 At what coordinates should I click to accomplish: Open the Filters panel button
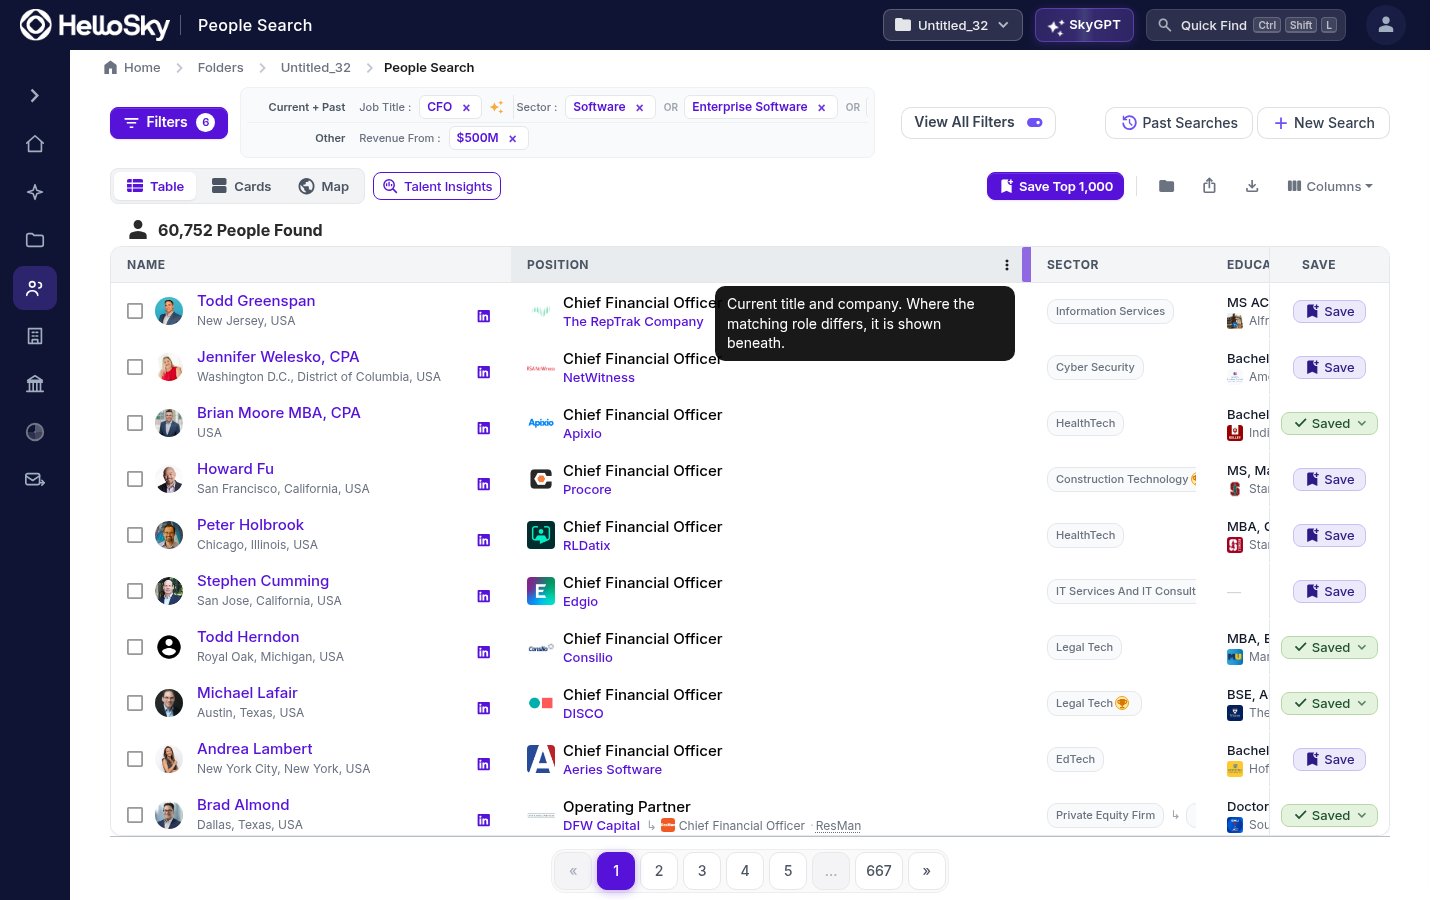pyautogui.click(x=169, y=123)
